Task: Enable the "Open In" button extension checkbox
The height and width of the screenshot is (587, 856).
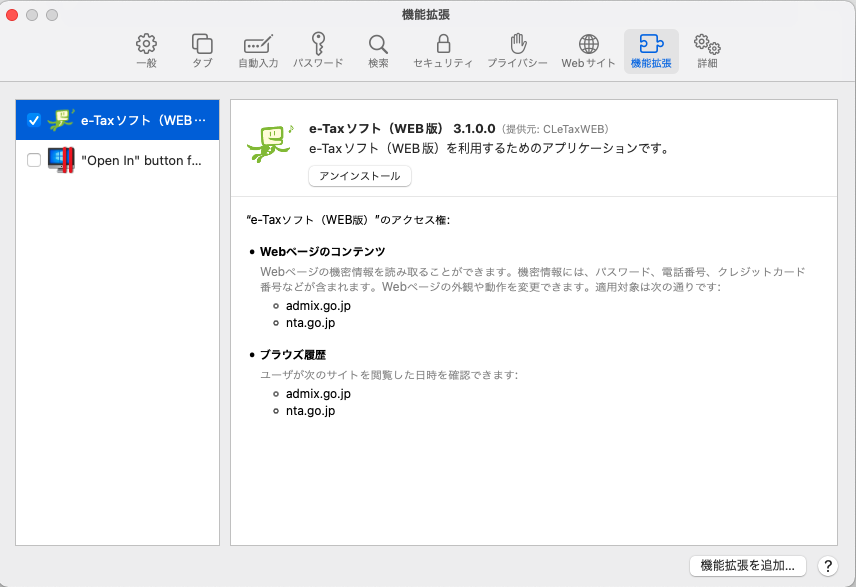Action: [x=34, y=160]
